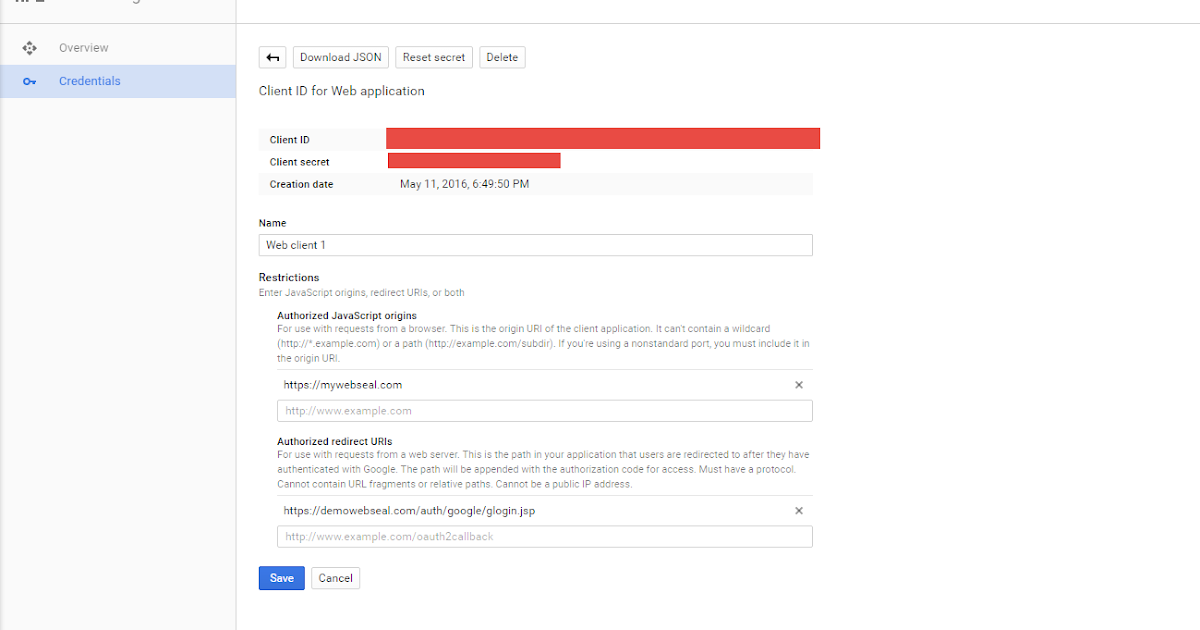Delete this credential

pyautogui.click(x=502, y=57)
